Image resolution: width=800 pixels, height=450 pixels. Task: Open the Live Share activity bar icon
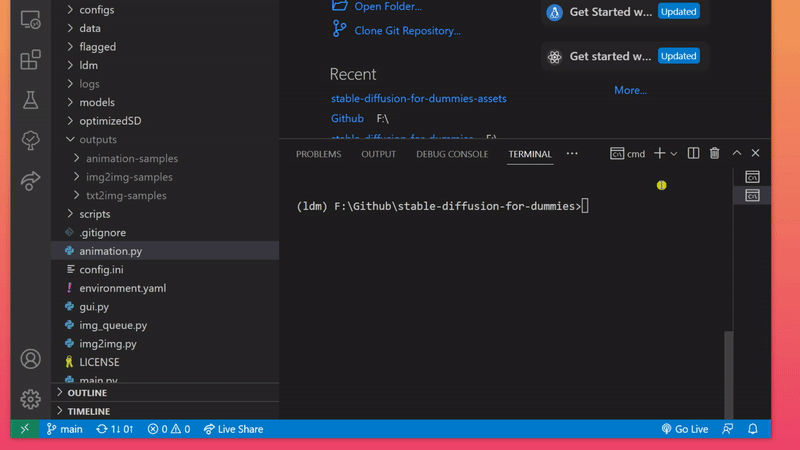(30, 180)
